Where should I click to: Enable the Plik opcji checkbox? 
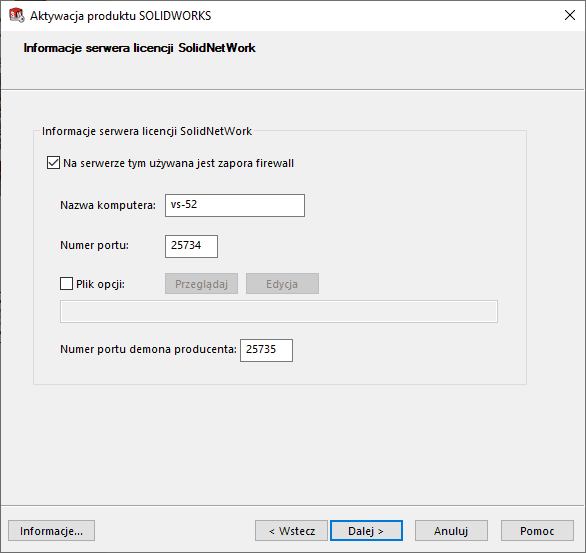(67, 284)
